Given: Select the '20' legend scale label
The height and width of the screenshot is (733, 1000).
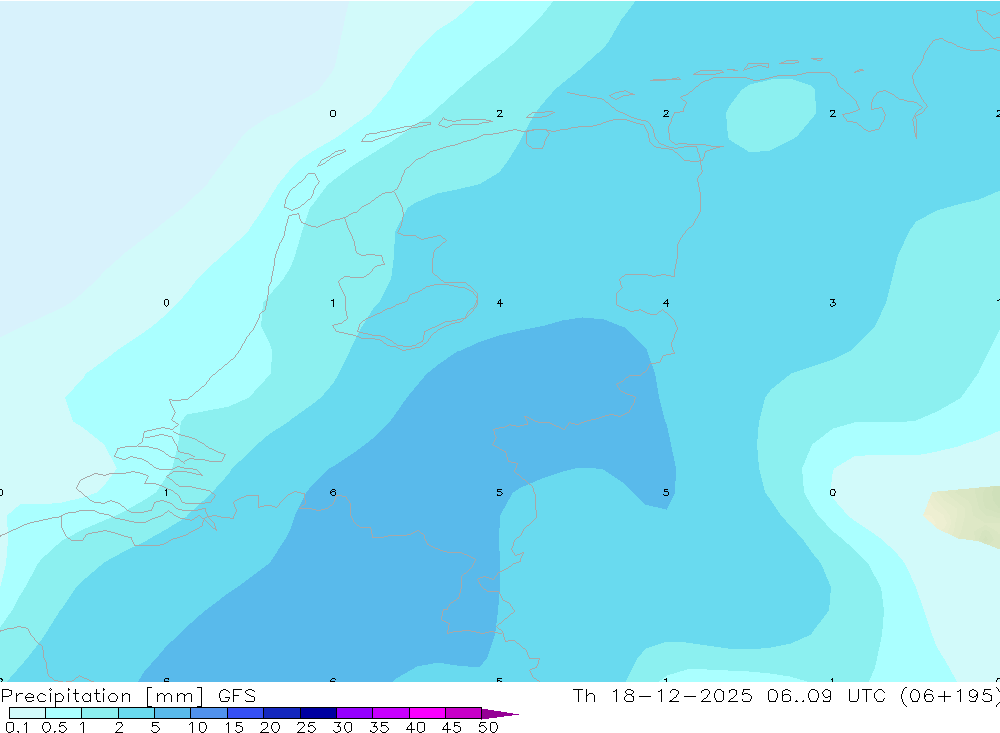Looking at the screenshot, I should pos(270,727).
